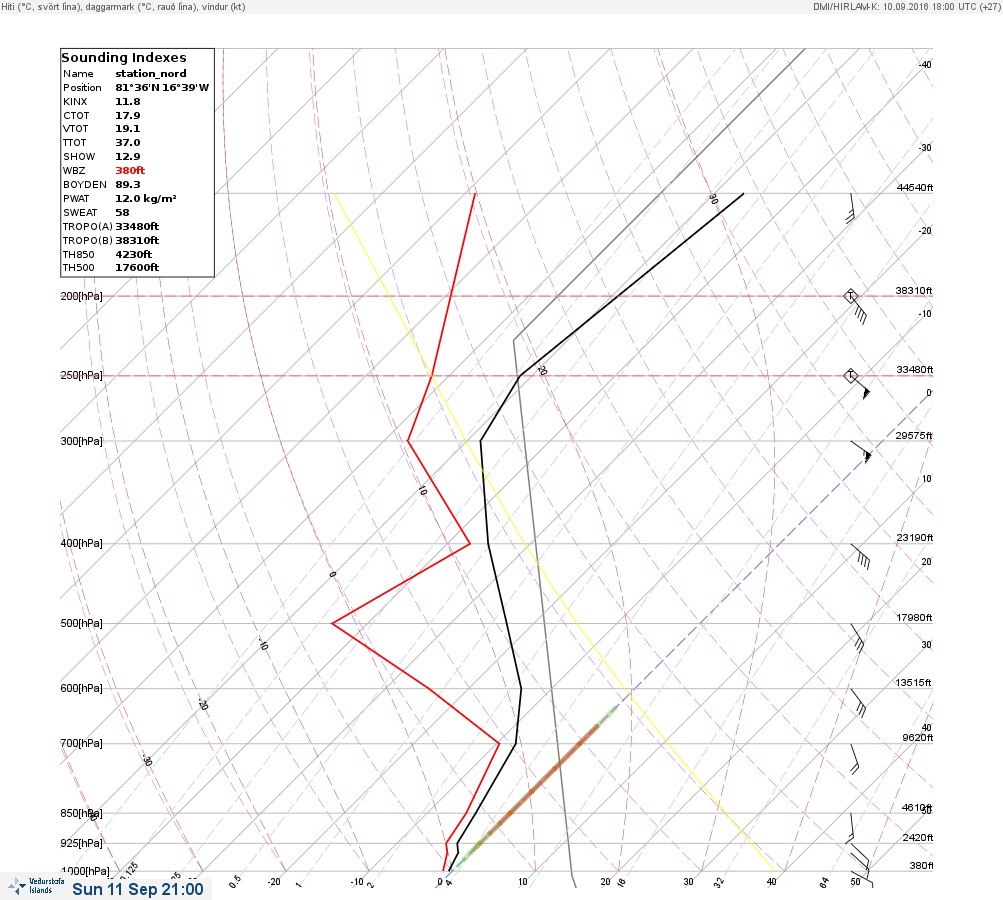Click the Vedurstofa Islands logo
1003x900 pixels.
click(x=36, y=886)
